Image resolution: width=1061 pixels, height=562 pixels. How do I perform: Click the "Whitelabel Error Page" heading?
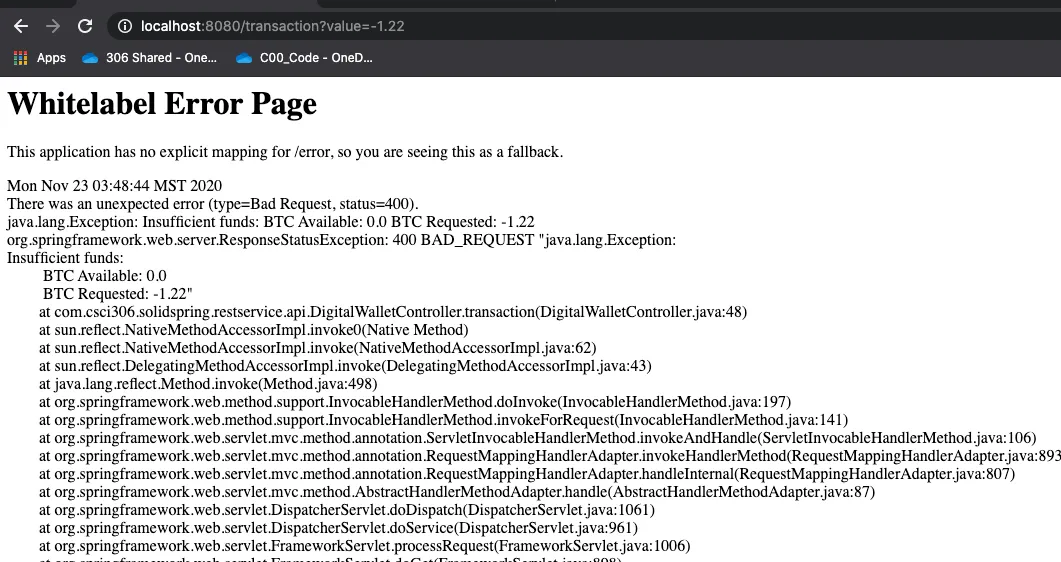tap(162, 104)
